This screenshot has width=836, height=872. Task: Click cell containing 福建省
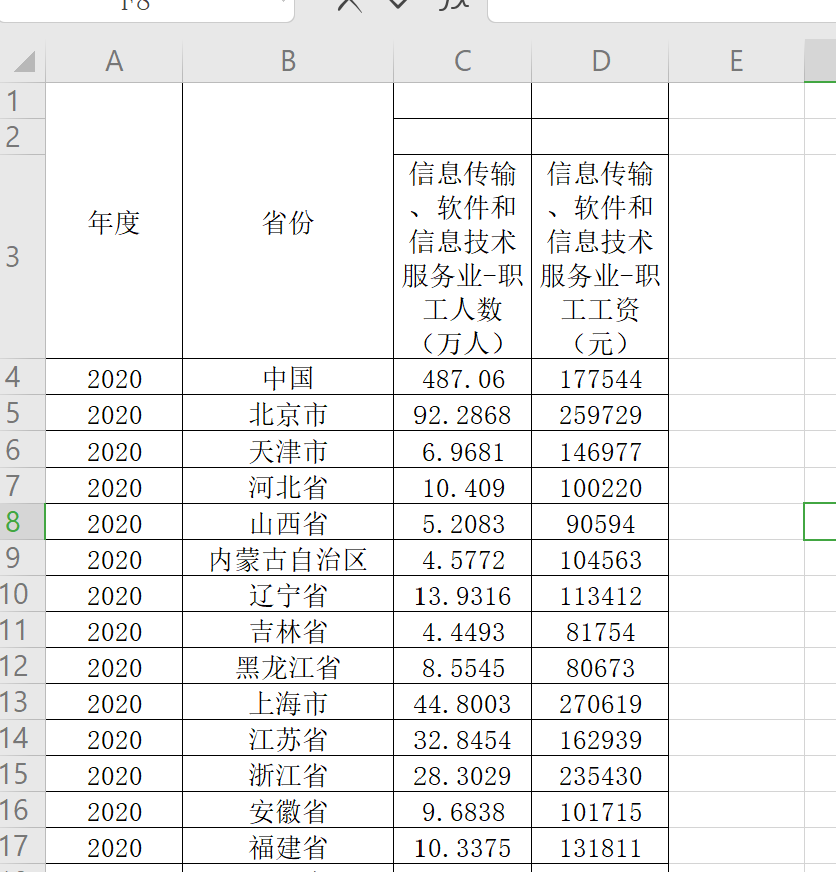pos(288,846)
